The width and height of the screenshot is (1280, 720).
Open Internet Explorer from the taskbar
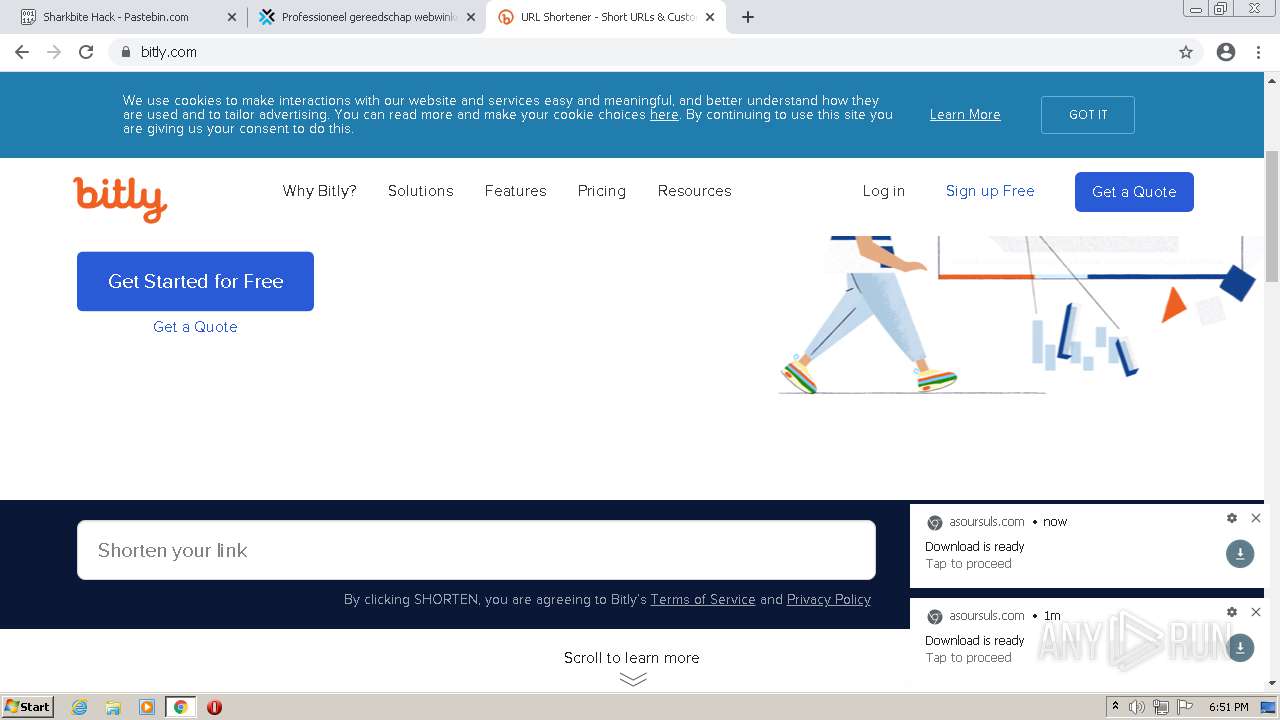(79, 707)
